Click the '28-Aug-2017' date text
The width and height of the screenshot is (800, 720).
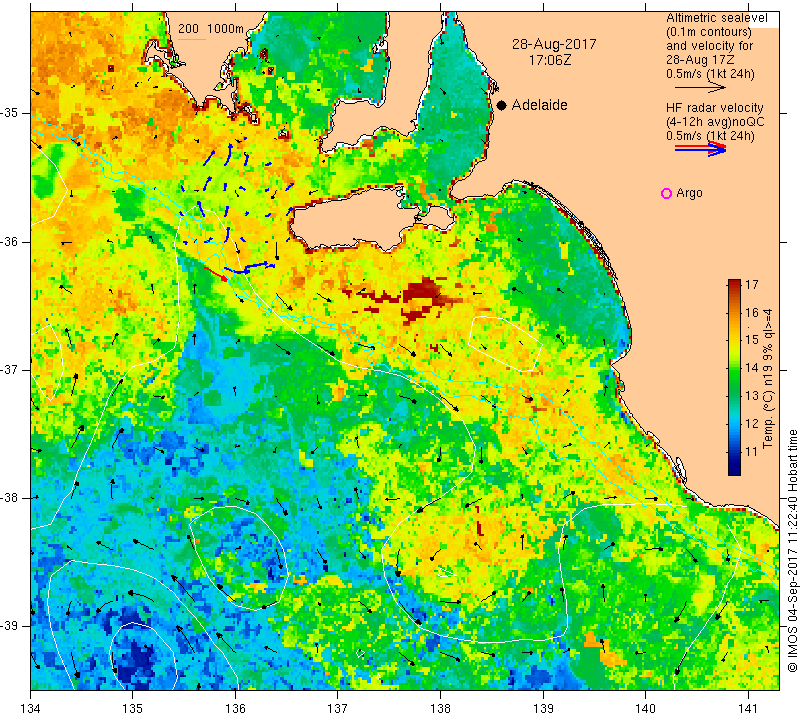554,44
